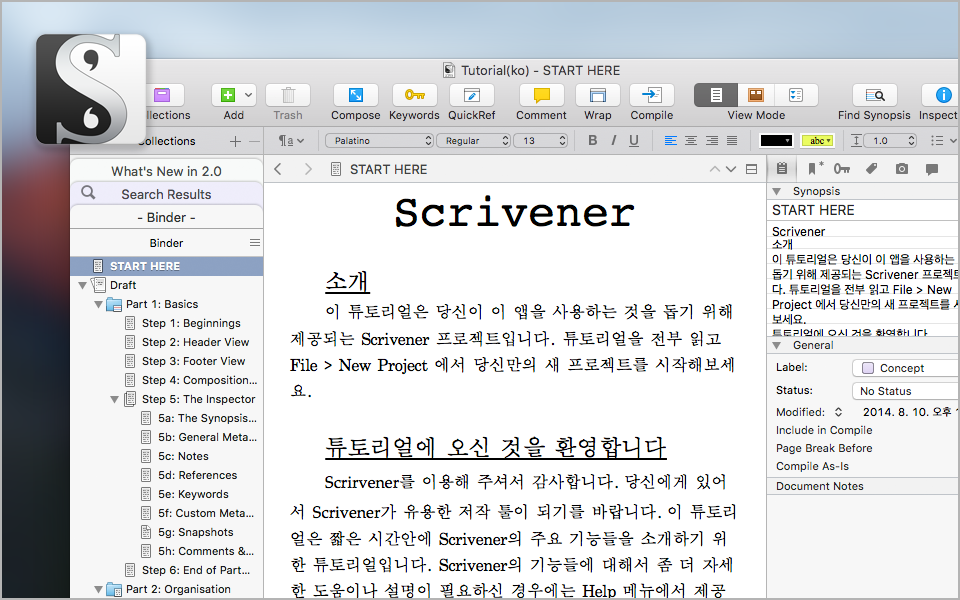Enter Compose full-screen mode
The height and width of the screenshot is (600, 960).
click(355, 95)
